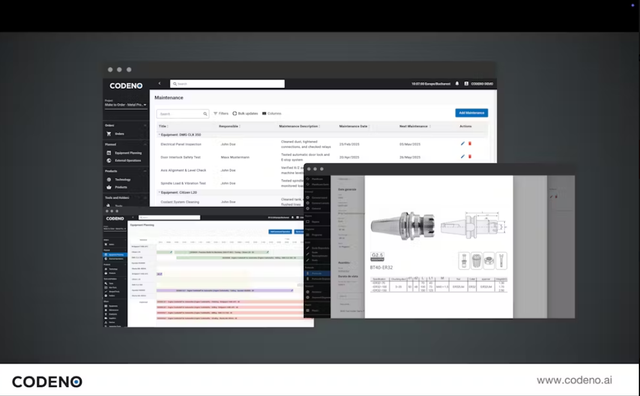The image size is (640, 396).
Task: Click Bulk updates in the Maintenance toolbar
Action: 245,113
